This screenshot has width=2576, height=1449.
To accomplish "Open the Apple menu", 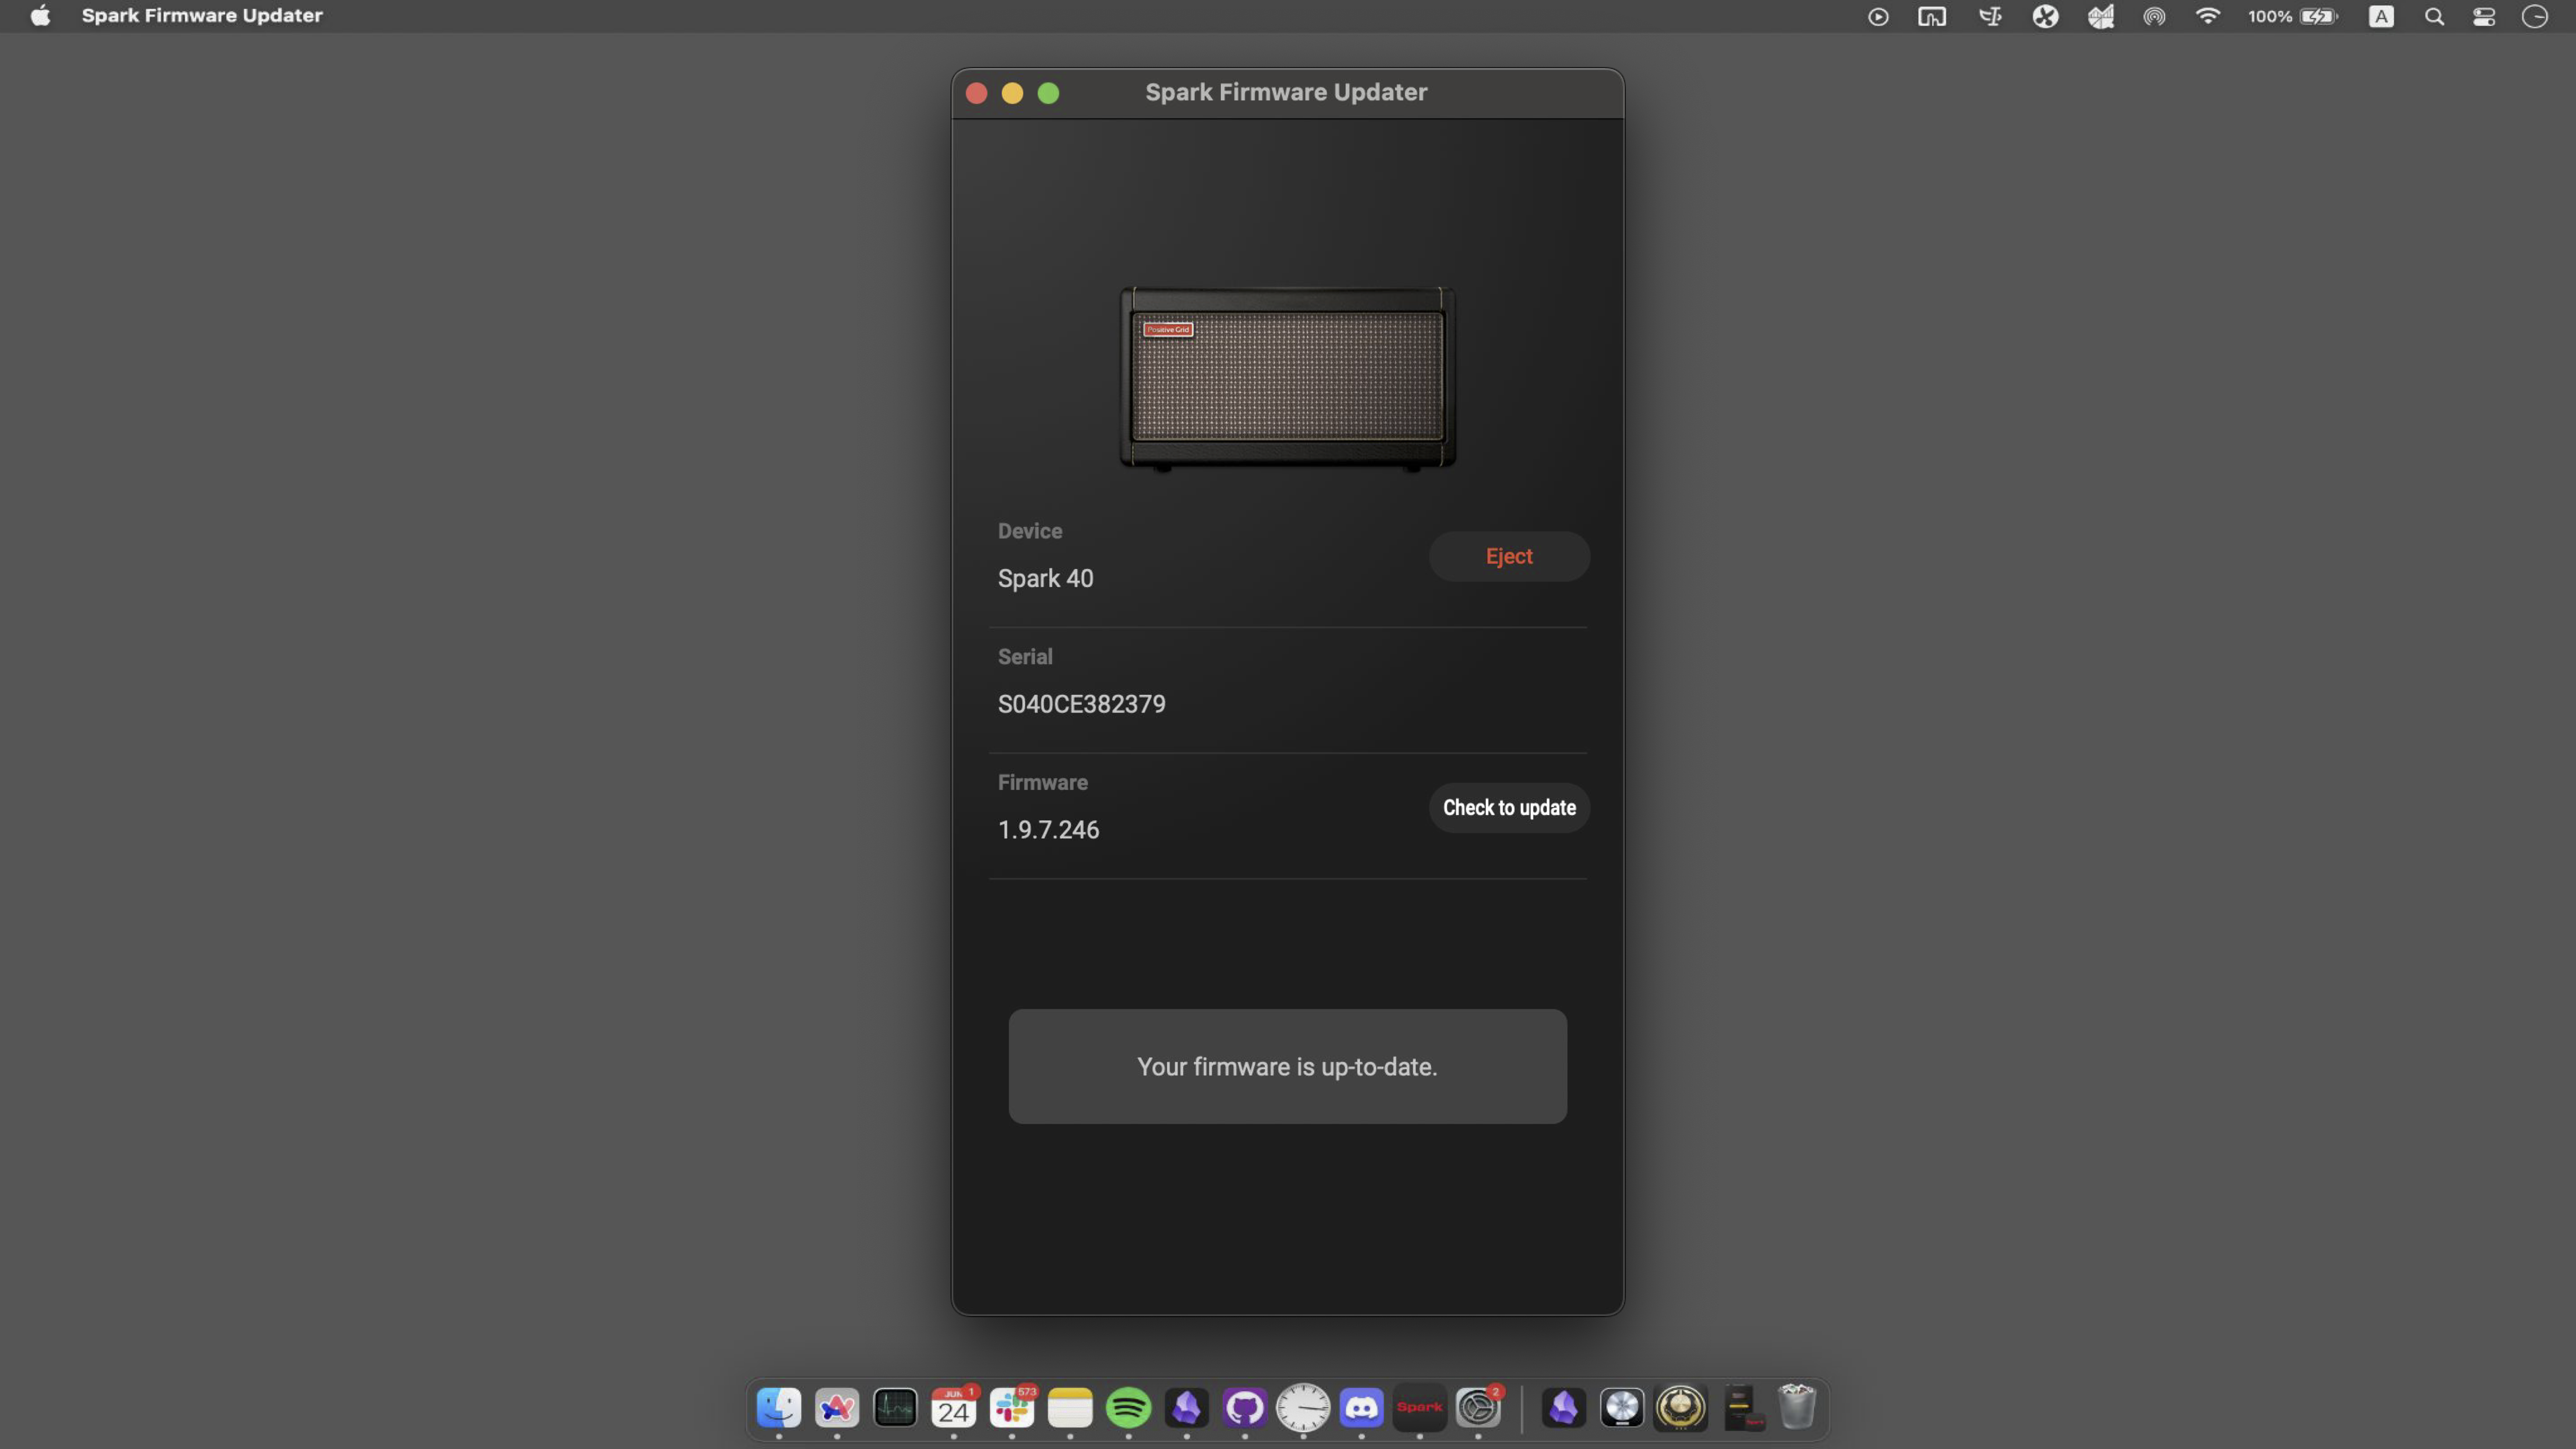I will (40, 16).
